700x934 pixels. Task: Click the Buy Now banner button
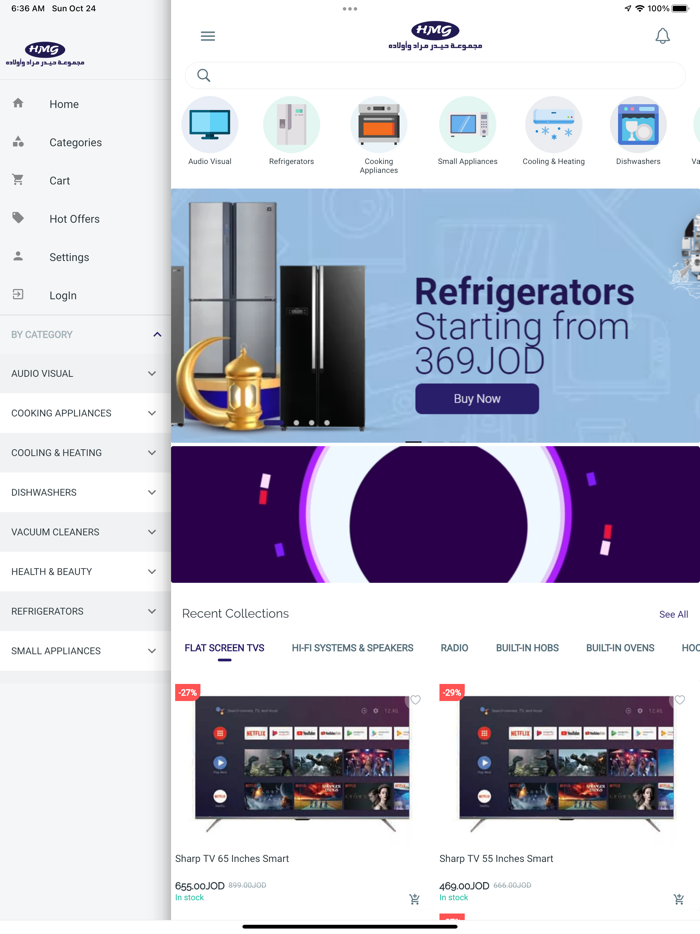477,399
